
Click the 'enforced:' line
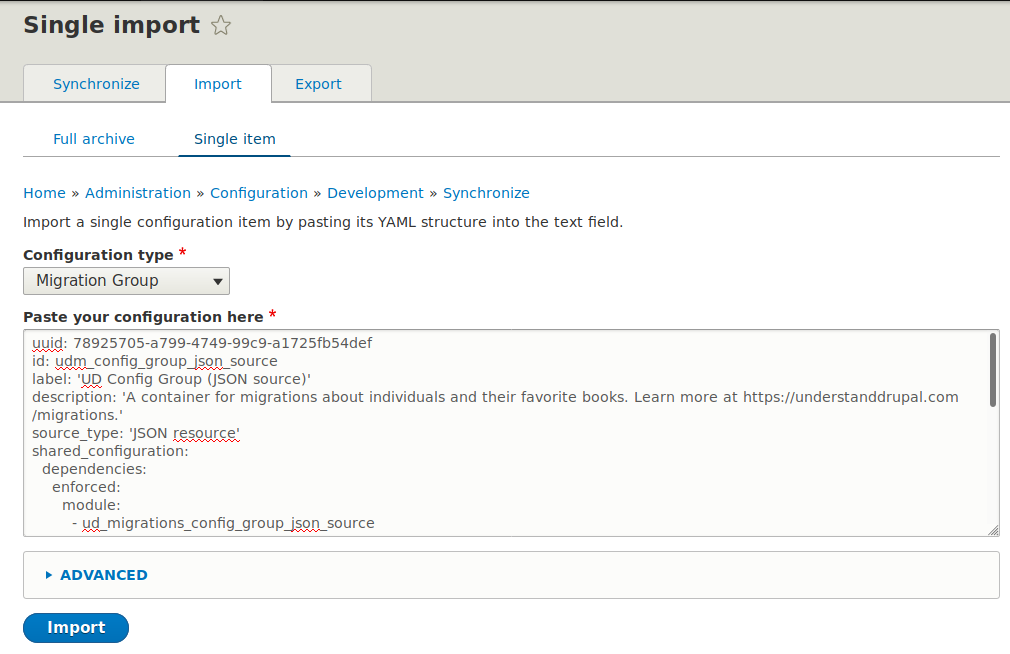86,487
